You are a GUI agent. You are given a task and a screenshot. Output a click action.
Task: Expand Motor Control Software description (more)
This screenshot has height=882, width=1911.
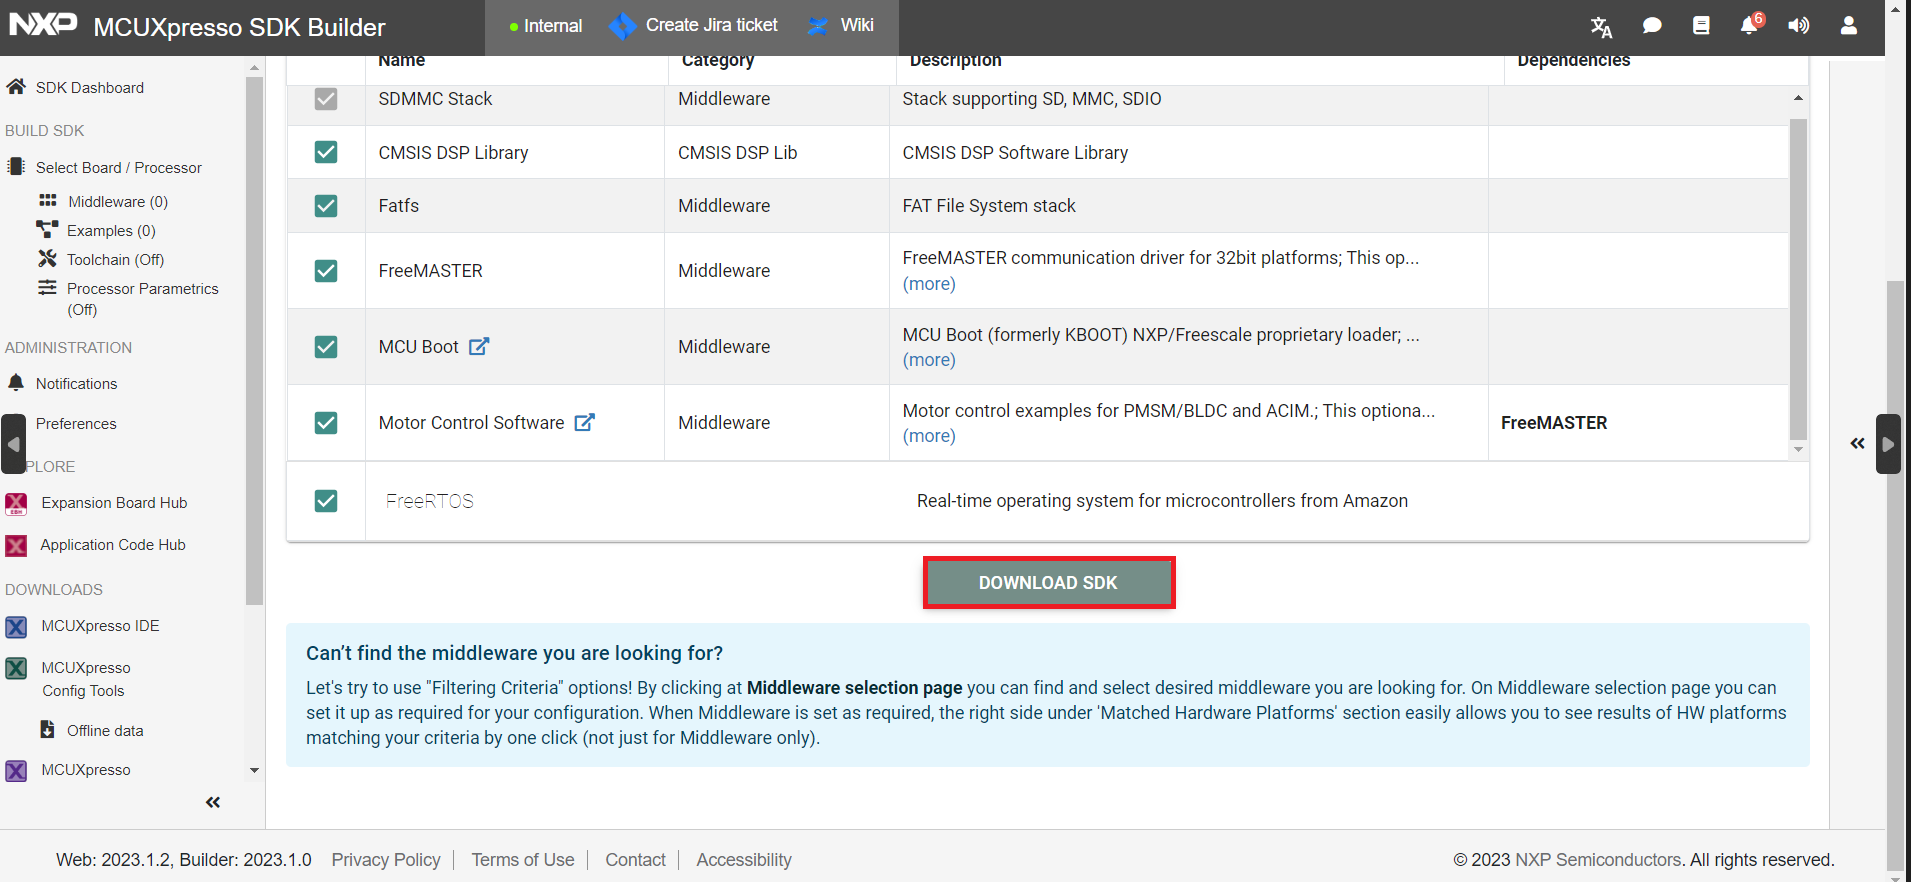coord(929,436)
